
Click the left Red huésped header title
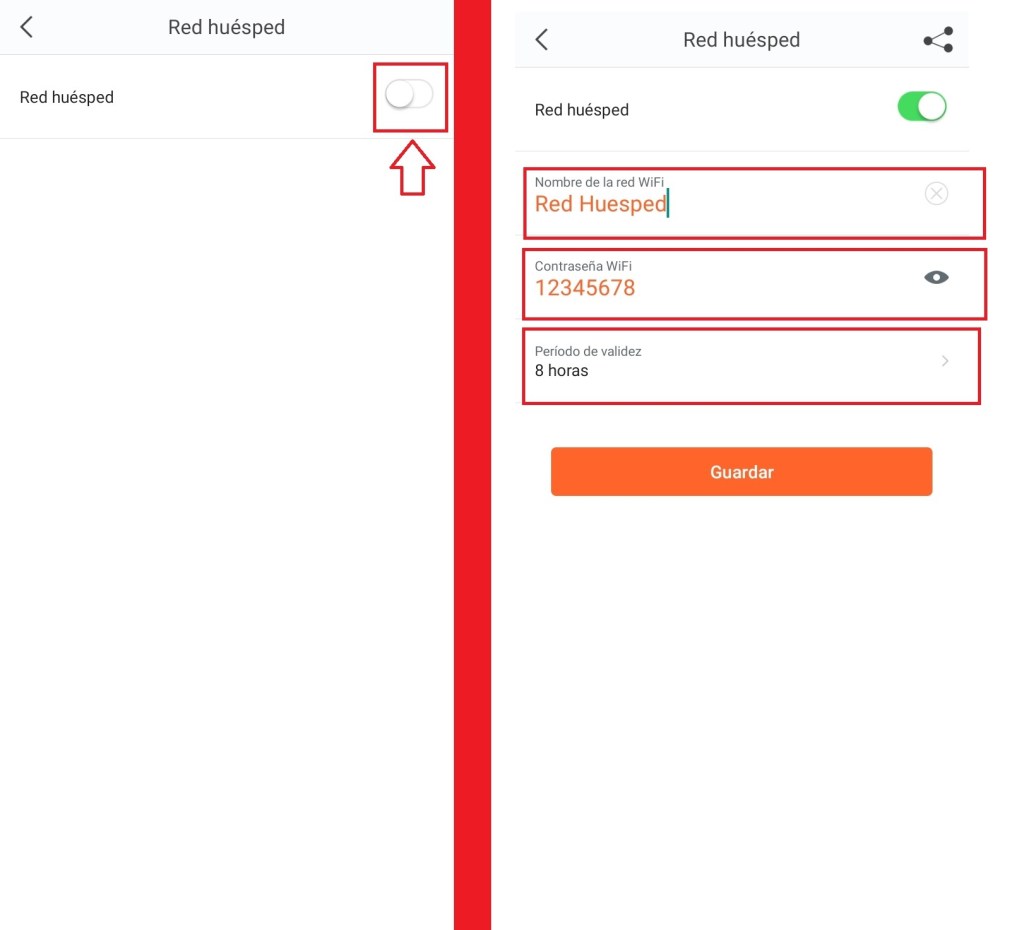226,27
